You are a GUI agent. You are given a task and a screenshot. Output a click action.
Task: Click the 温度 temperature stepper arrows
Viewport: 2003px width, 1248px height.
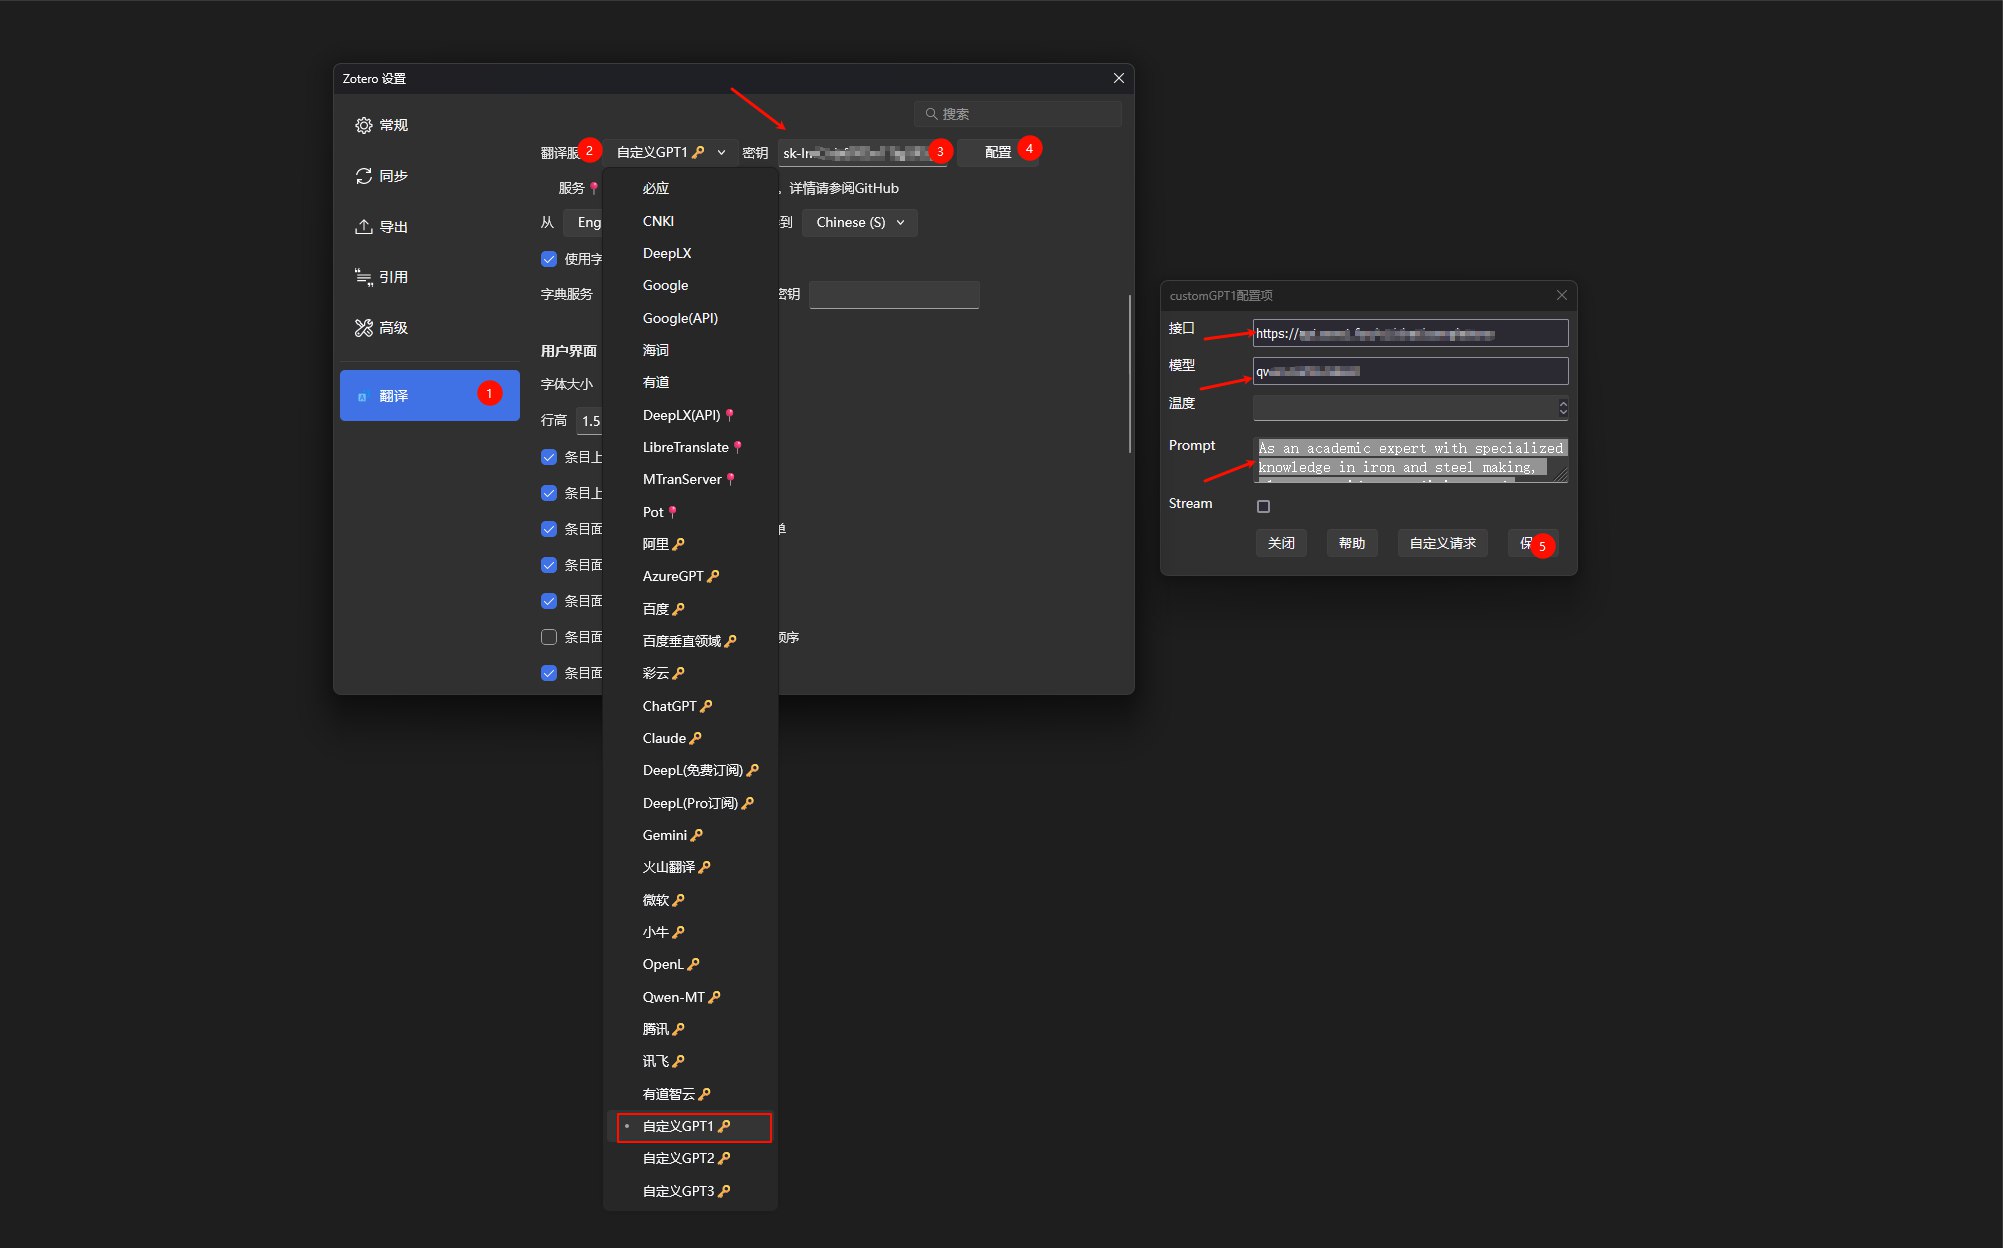pos(1562,408)
